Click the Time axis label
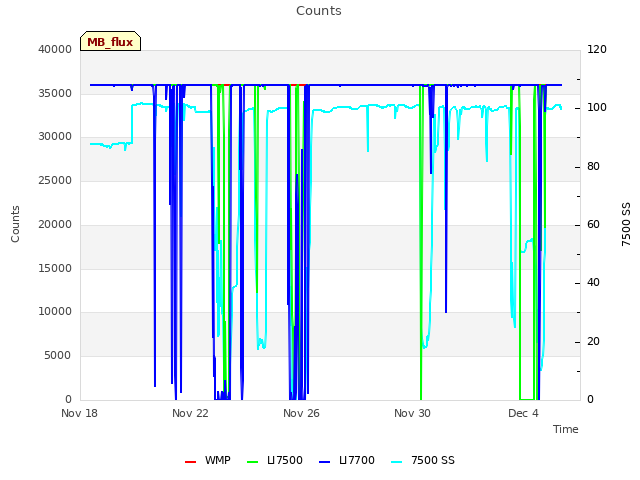 [566, 429]
